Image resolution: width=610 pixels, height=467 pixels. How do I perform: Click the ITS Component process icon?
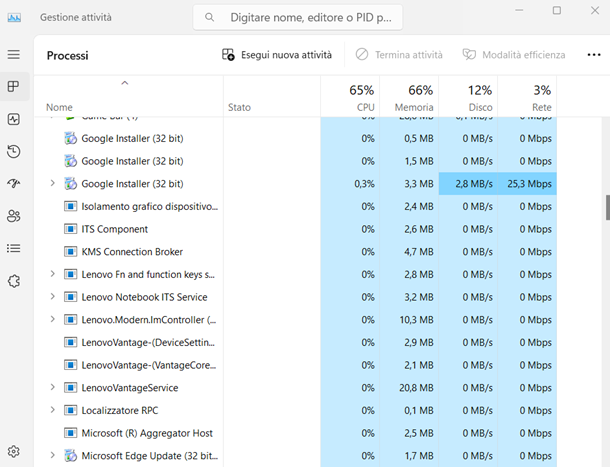point(70,229)
